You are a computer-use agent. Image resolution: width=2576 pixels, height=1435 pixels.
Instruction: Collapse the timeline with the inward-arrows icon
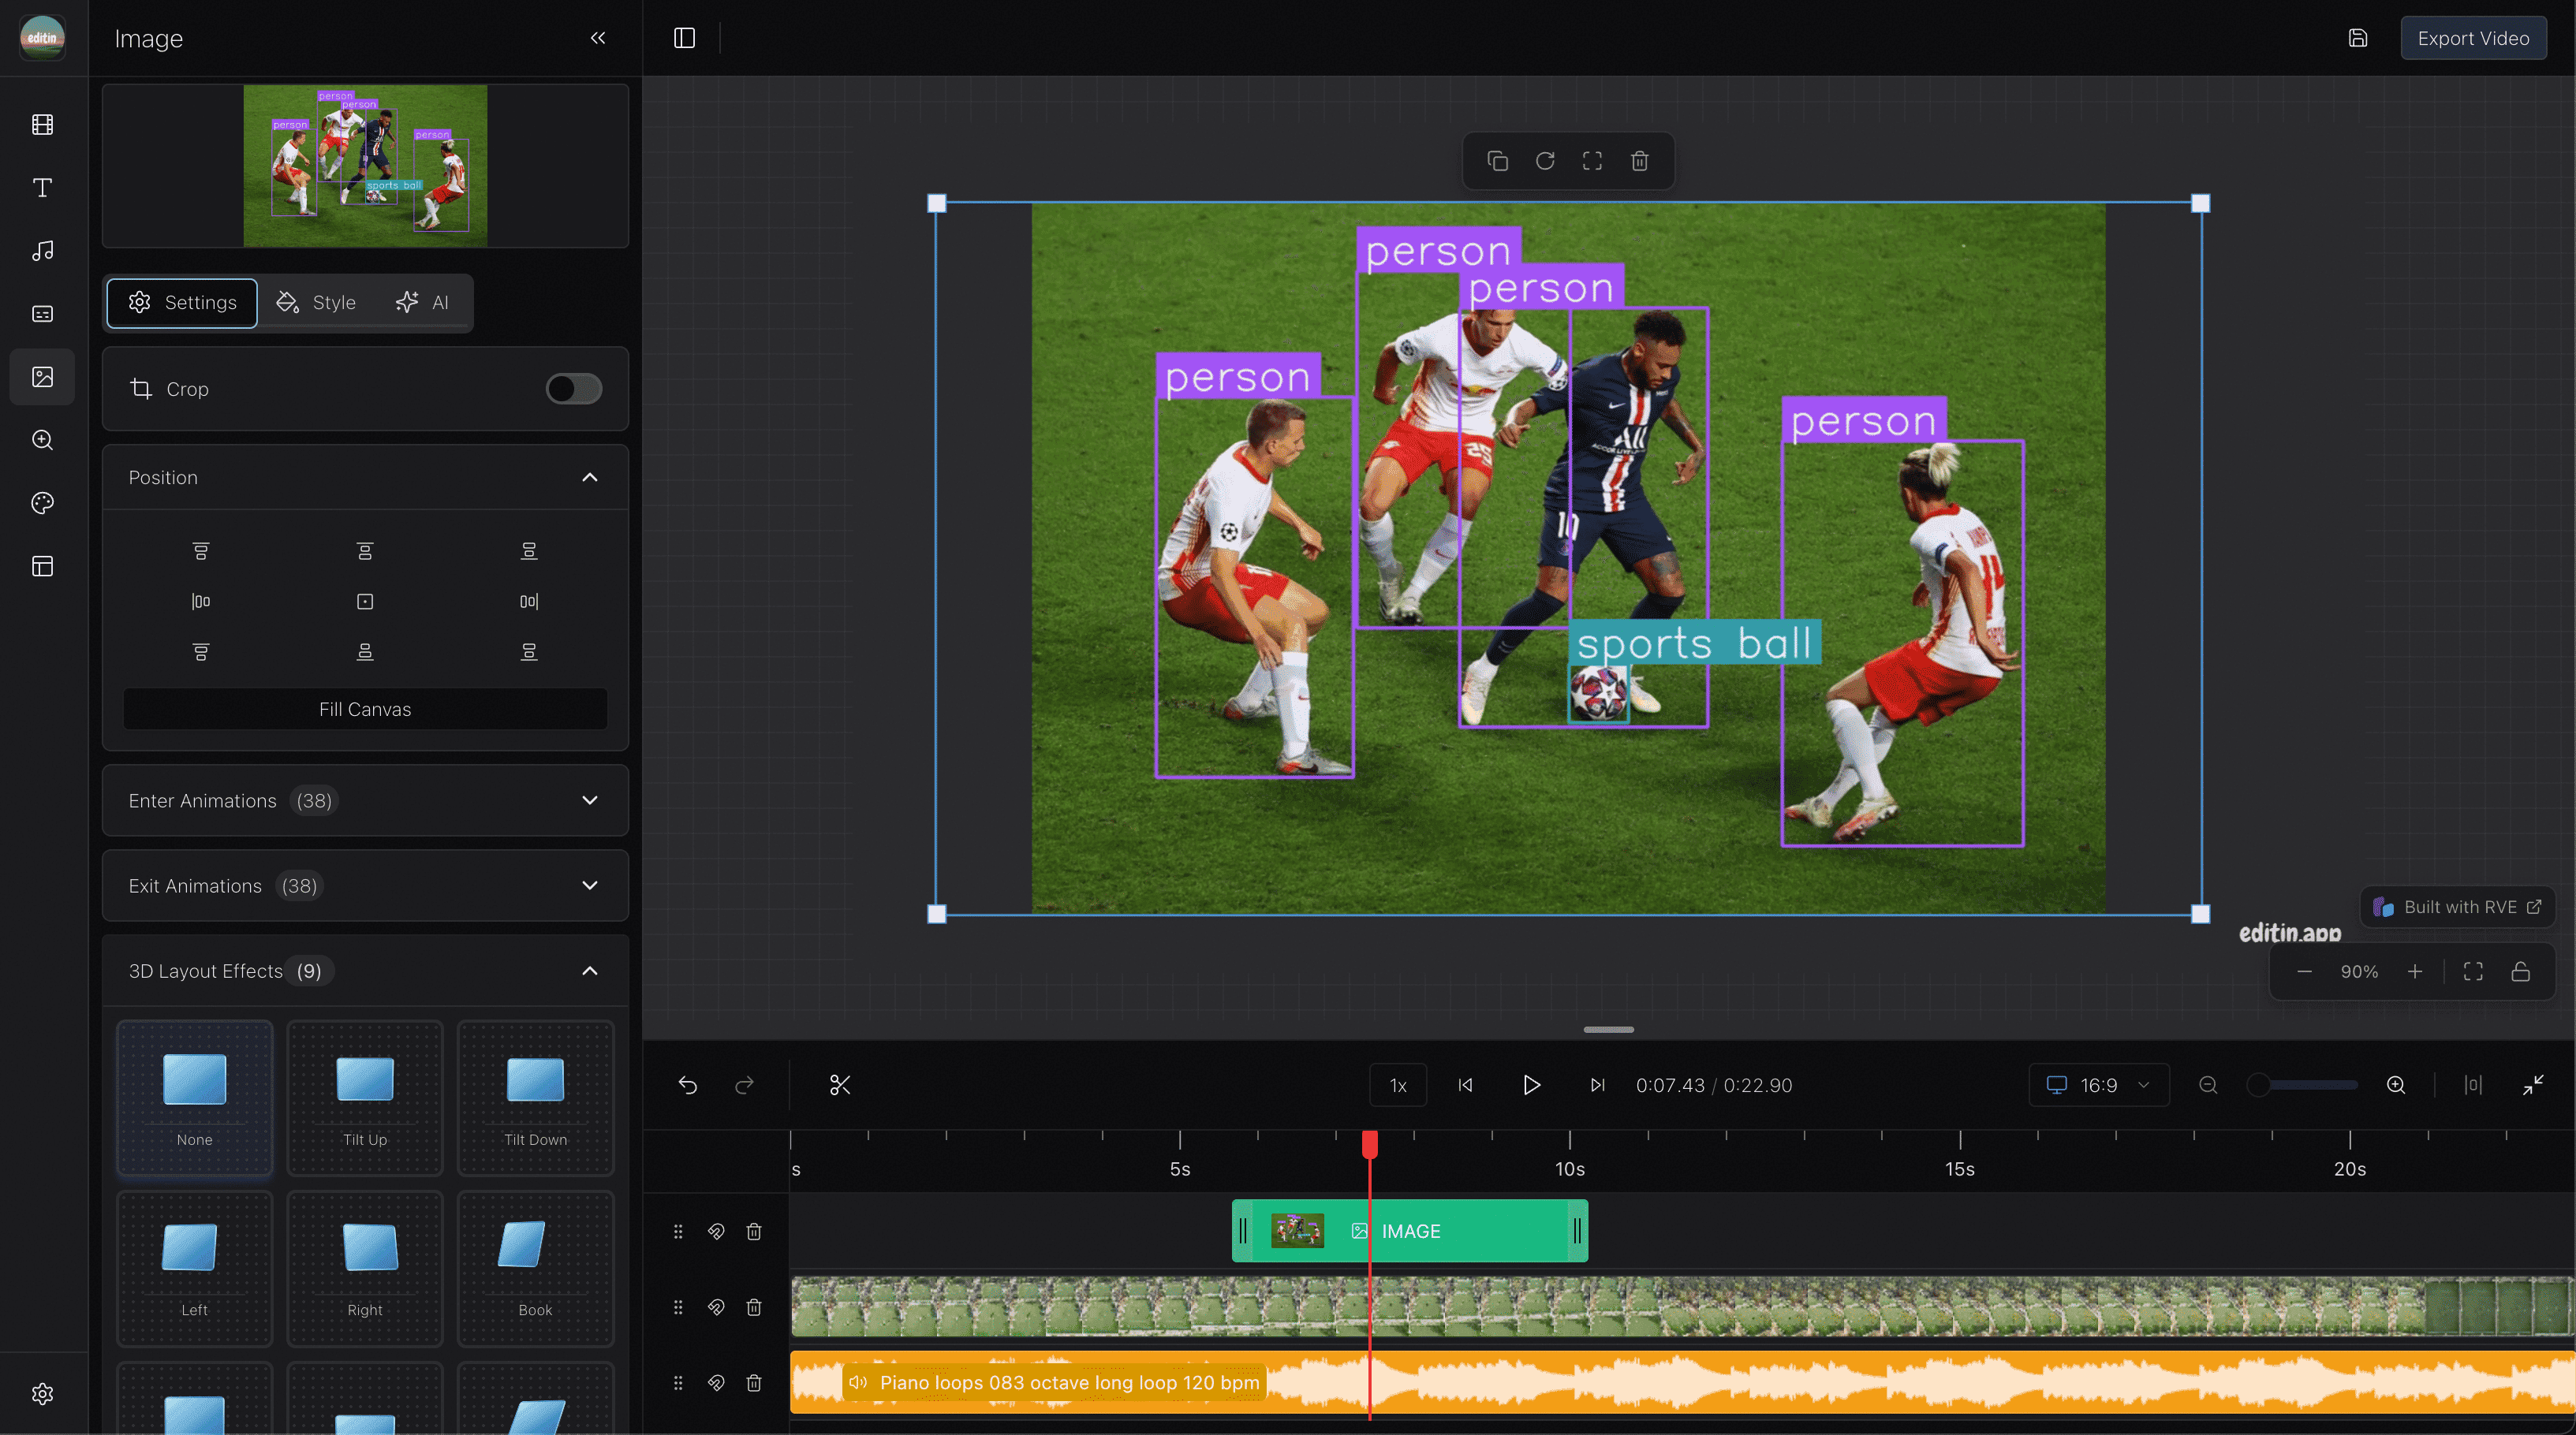2533,1085
